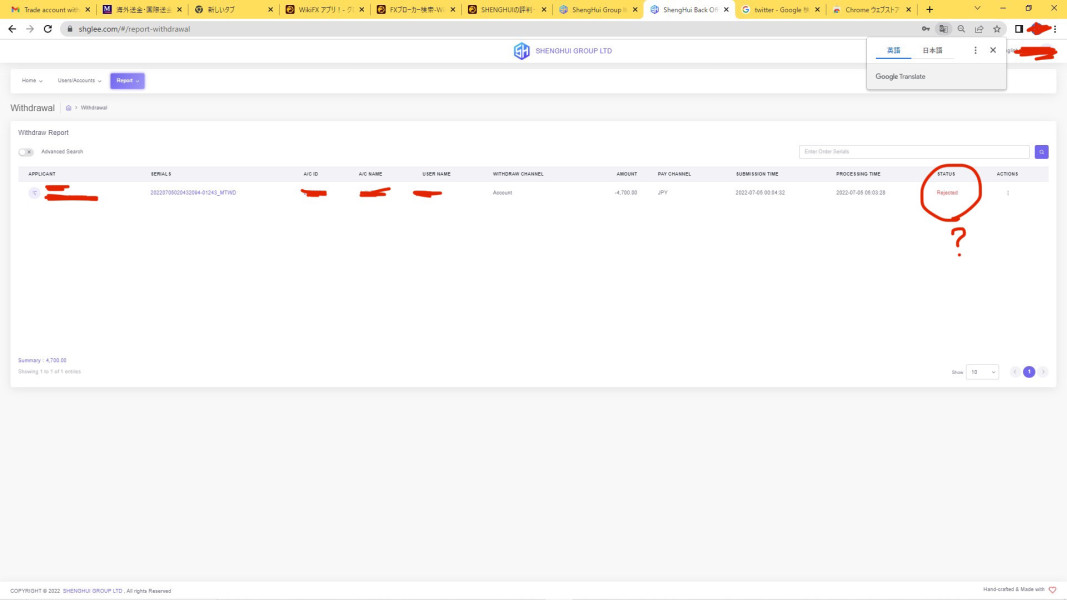Screen dimensions: 1067x600
Task: Click the browser forward arrow
Action: tap(30, 29)
